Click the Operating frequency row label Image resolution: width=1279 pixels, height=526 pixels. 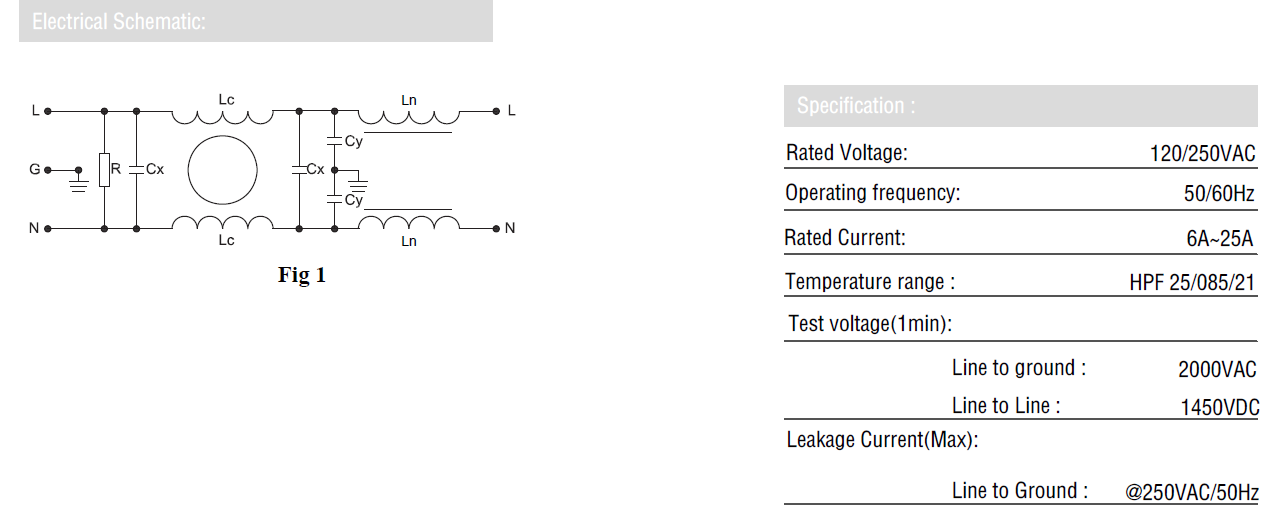click(x=872, y=193)
